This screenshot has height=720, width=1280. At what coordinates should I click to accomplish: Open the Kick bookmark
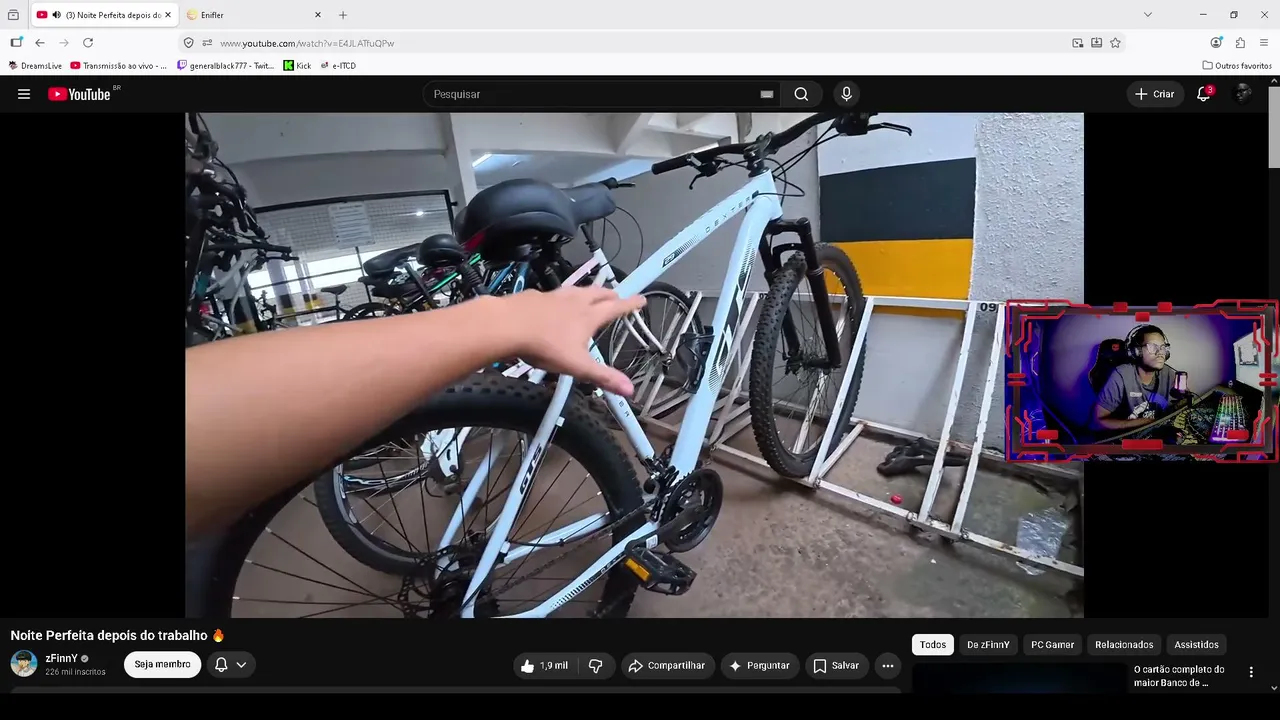(x=297, y=66)
